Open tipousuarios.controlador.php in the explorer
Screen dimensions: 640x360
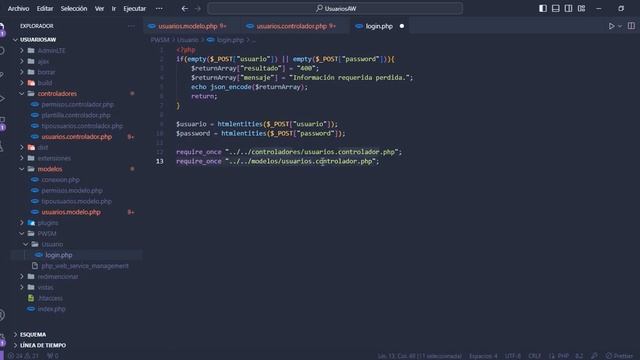coord(82,126)
